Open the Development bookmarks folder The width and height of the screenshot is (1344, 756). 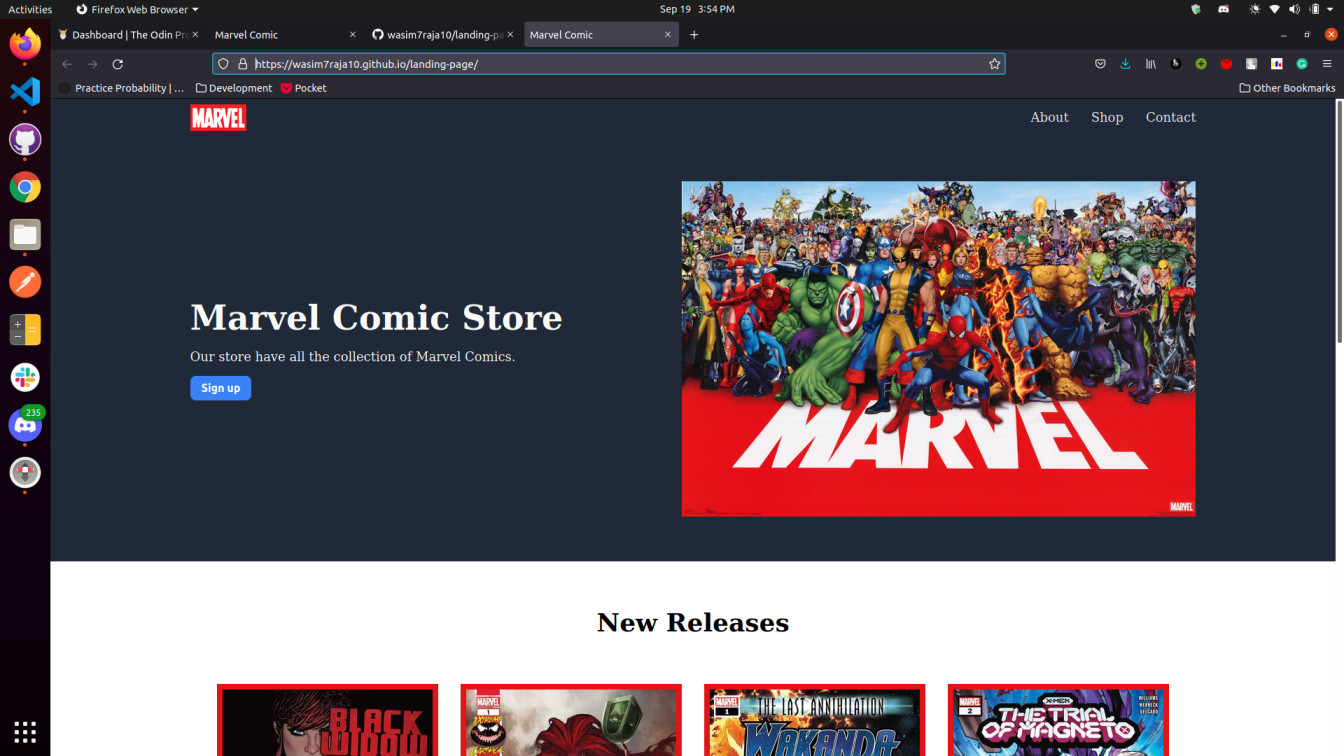tap(234, 87)
